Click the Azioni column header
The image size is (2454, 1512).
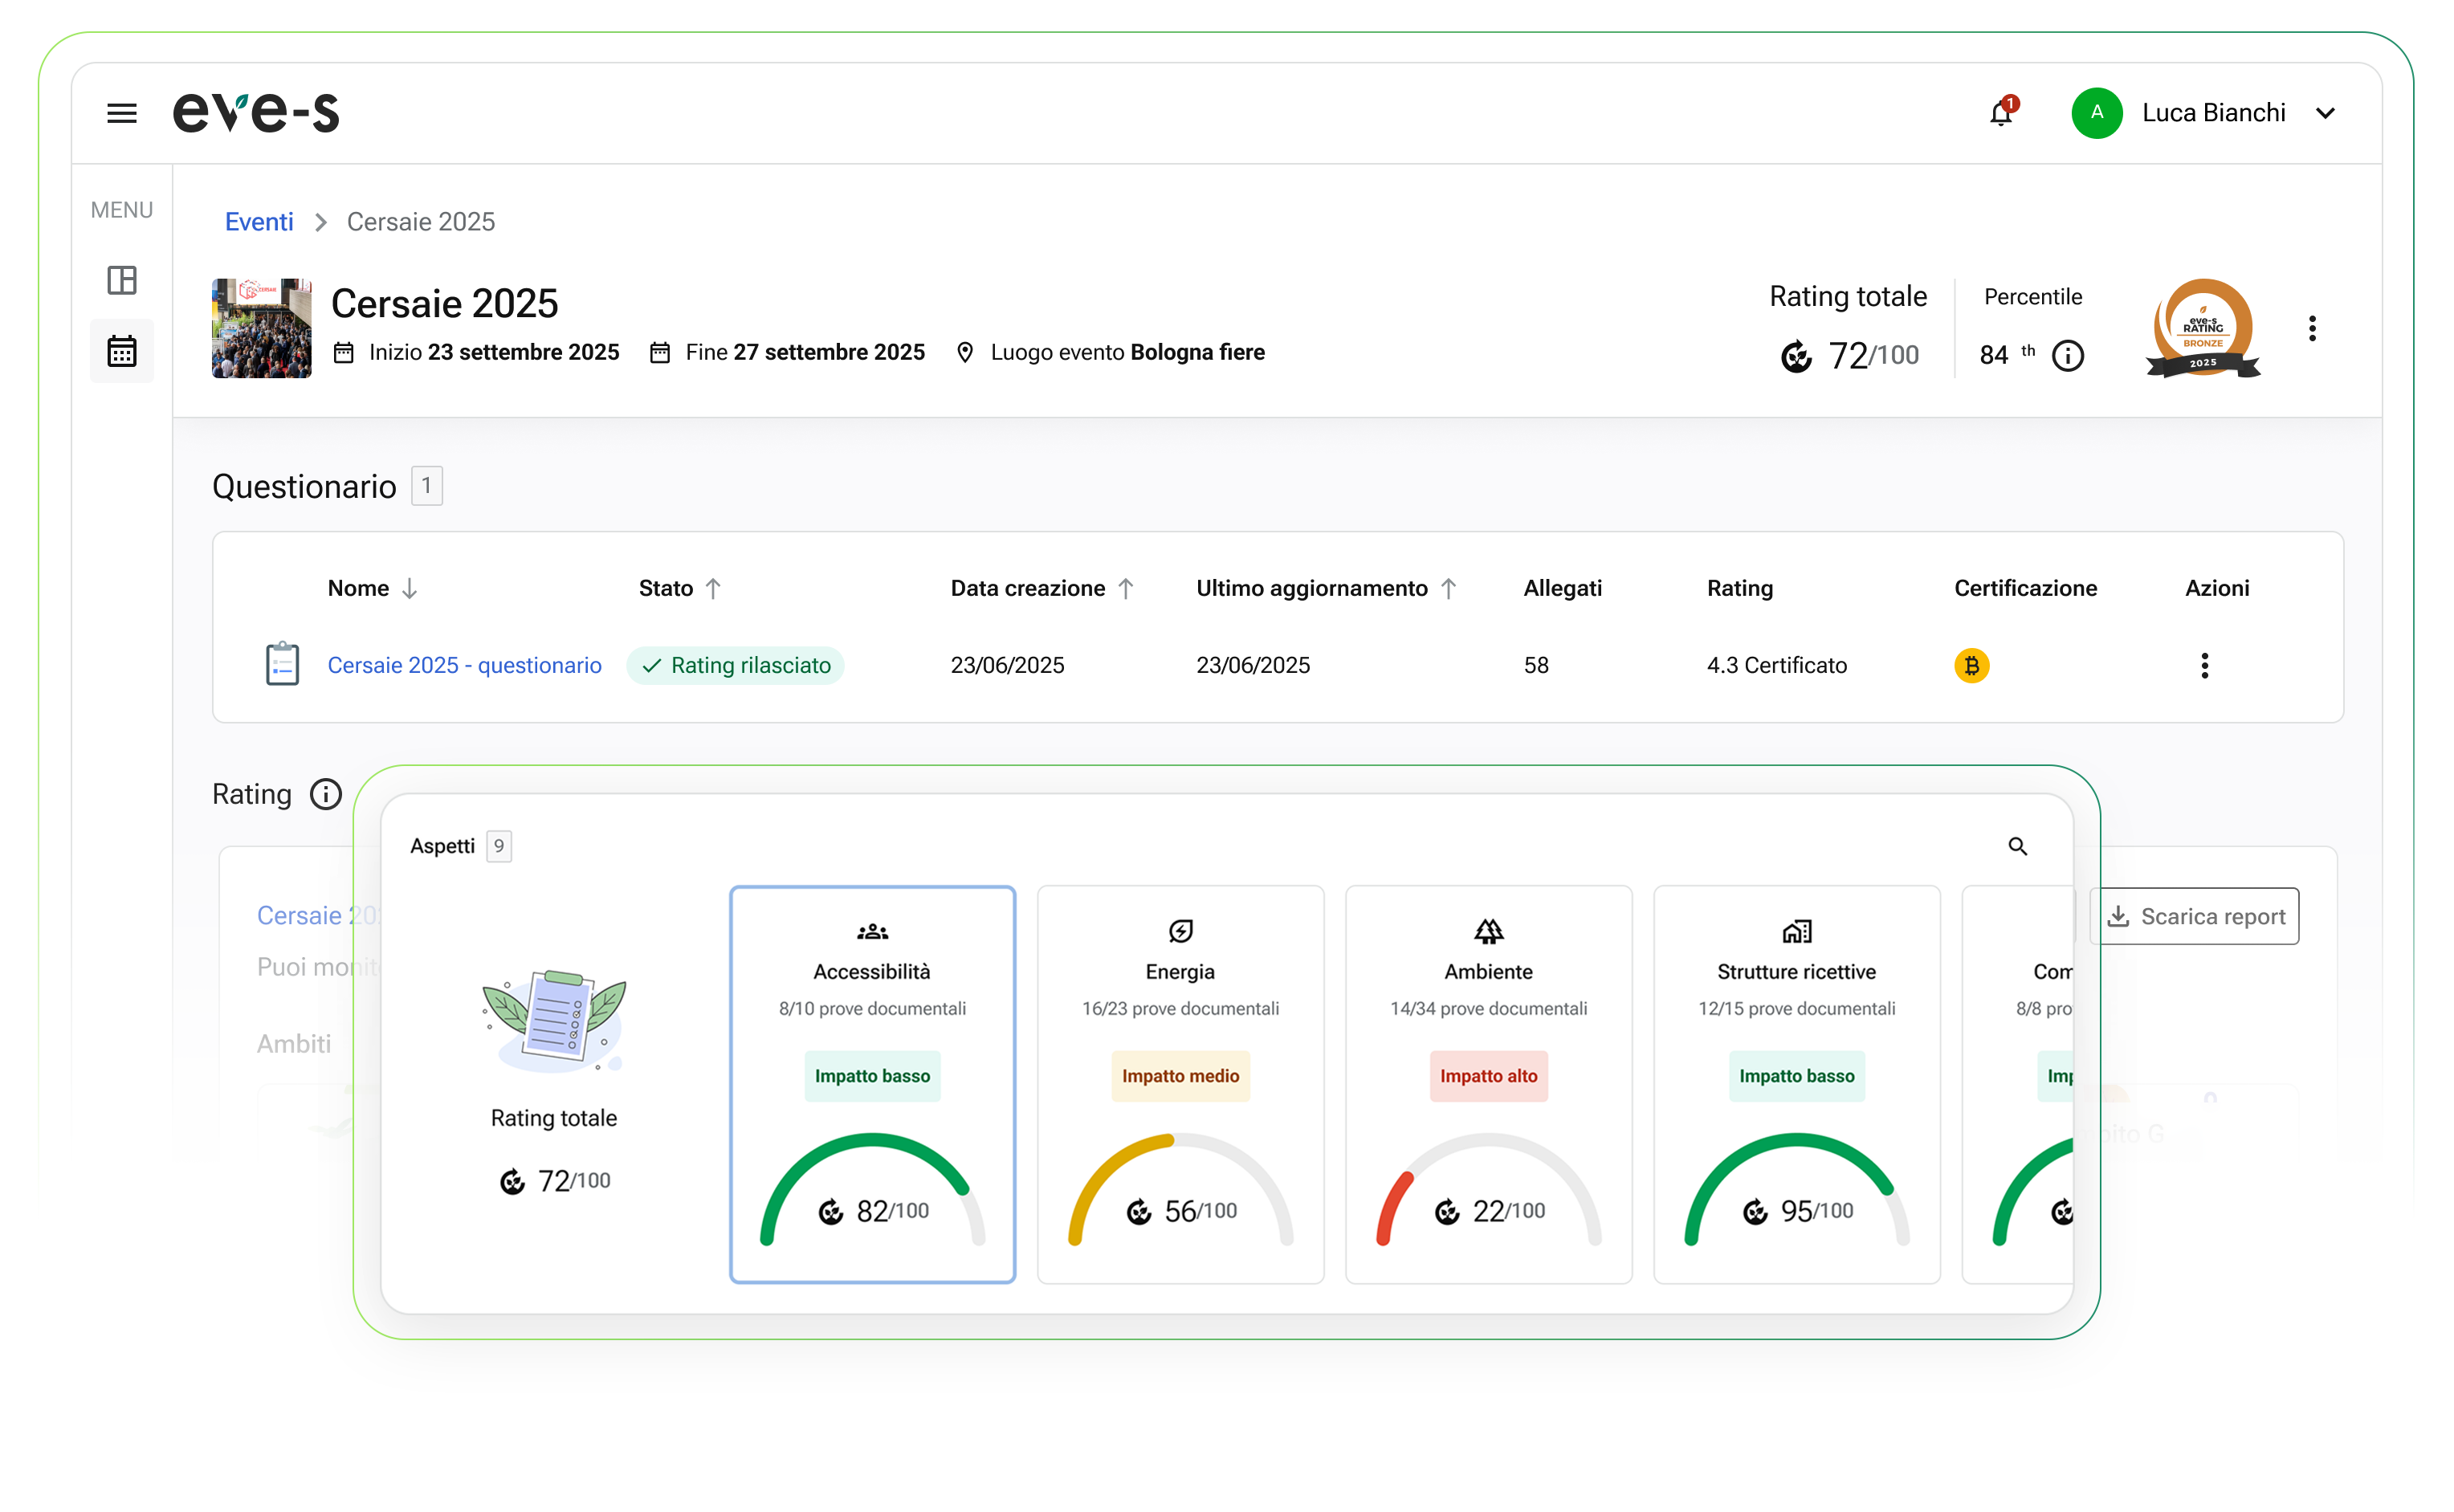(2216, 588)
